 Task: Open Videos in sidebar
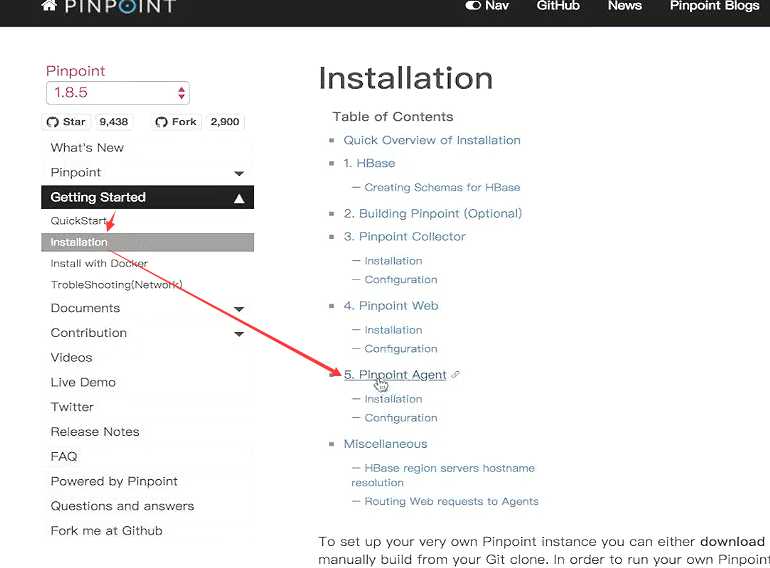pos(71,358)
